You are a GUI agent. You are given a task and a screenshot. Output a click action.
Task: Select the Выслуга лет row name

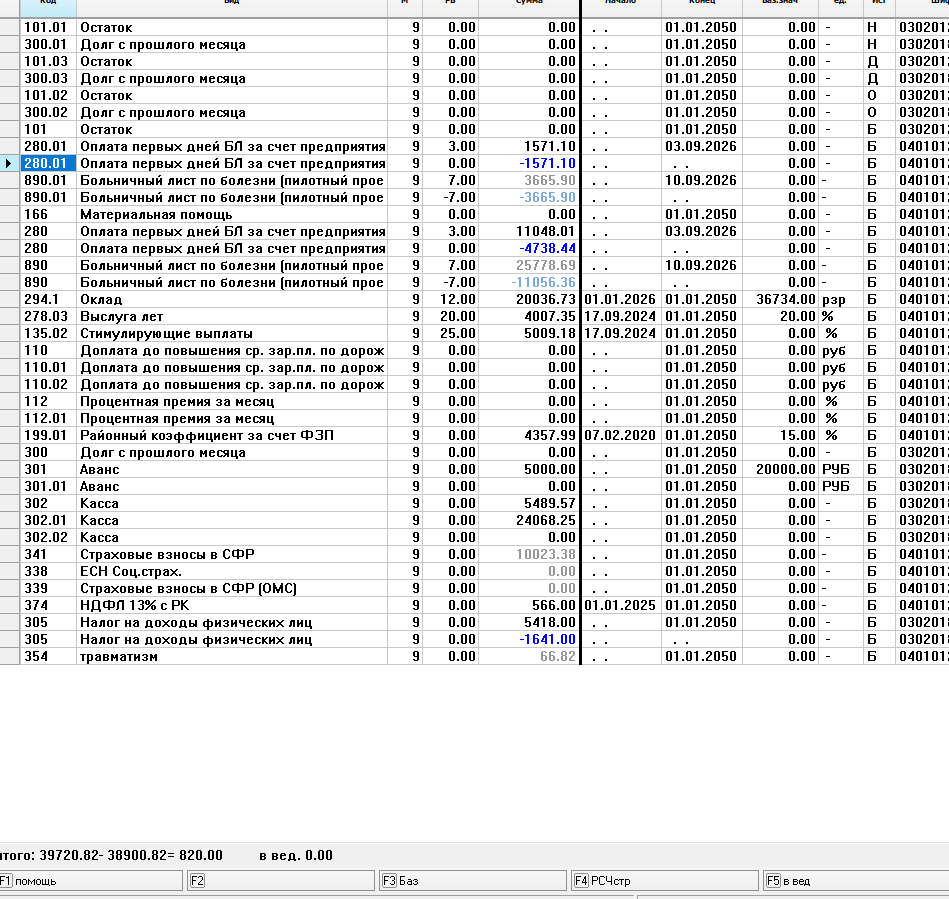tap(122, 316)
